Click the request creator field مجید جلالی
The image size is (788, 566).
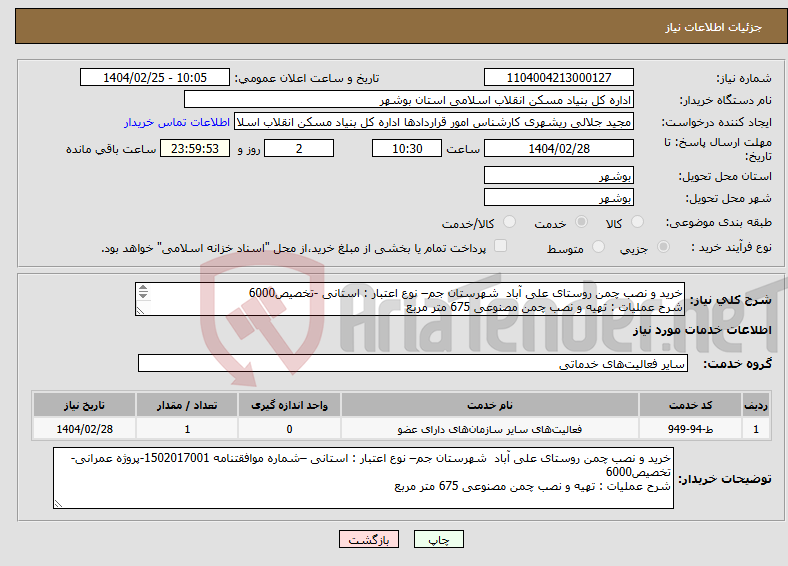pos(434,122)
